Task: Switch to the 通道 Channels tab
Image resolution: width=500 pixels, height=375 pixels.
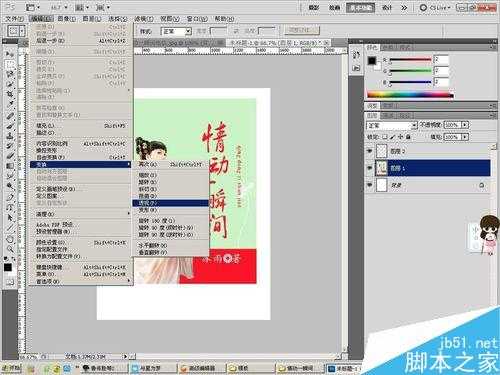Action: coord(388,115)
